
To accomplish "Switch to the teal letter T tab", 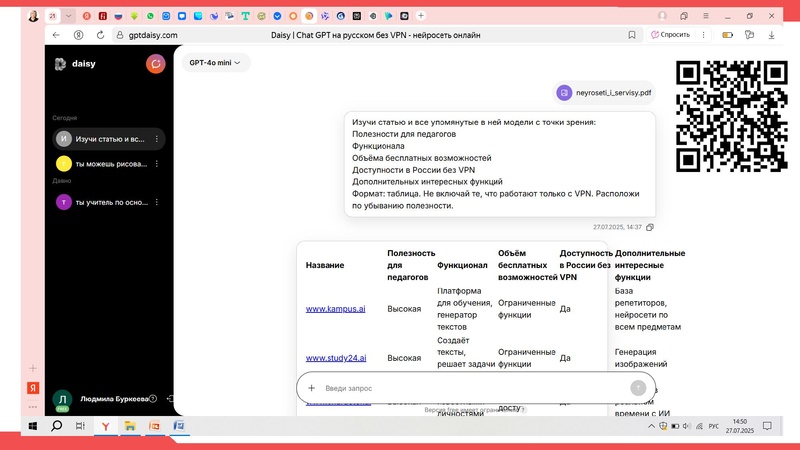I will coord(245,16).
